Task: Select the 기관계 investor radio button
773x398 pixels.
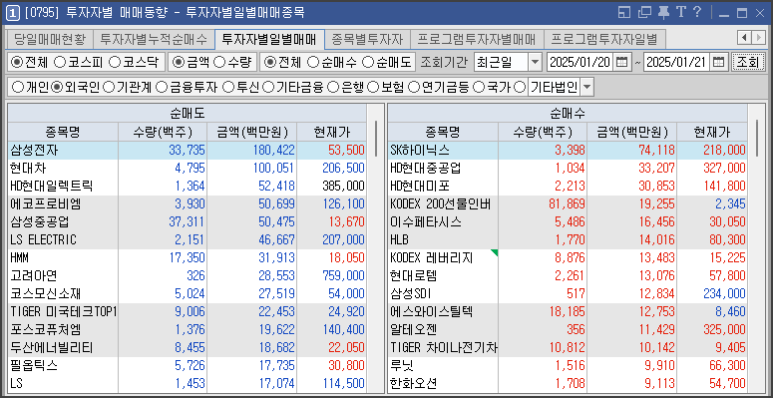Action: [x=108, y=88]
